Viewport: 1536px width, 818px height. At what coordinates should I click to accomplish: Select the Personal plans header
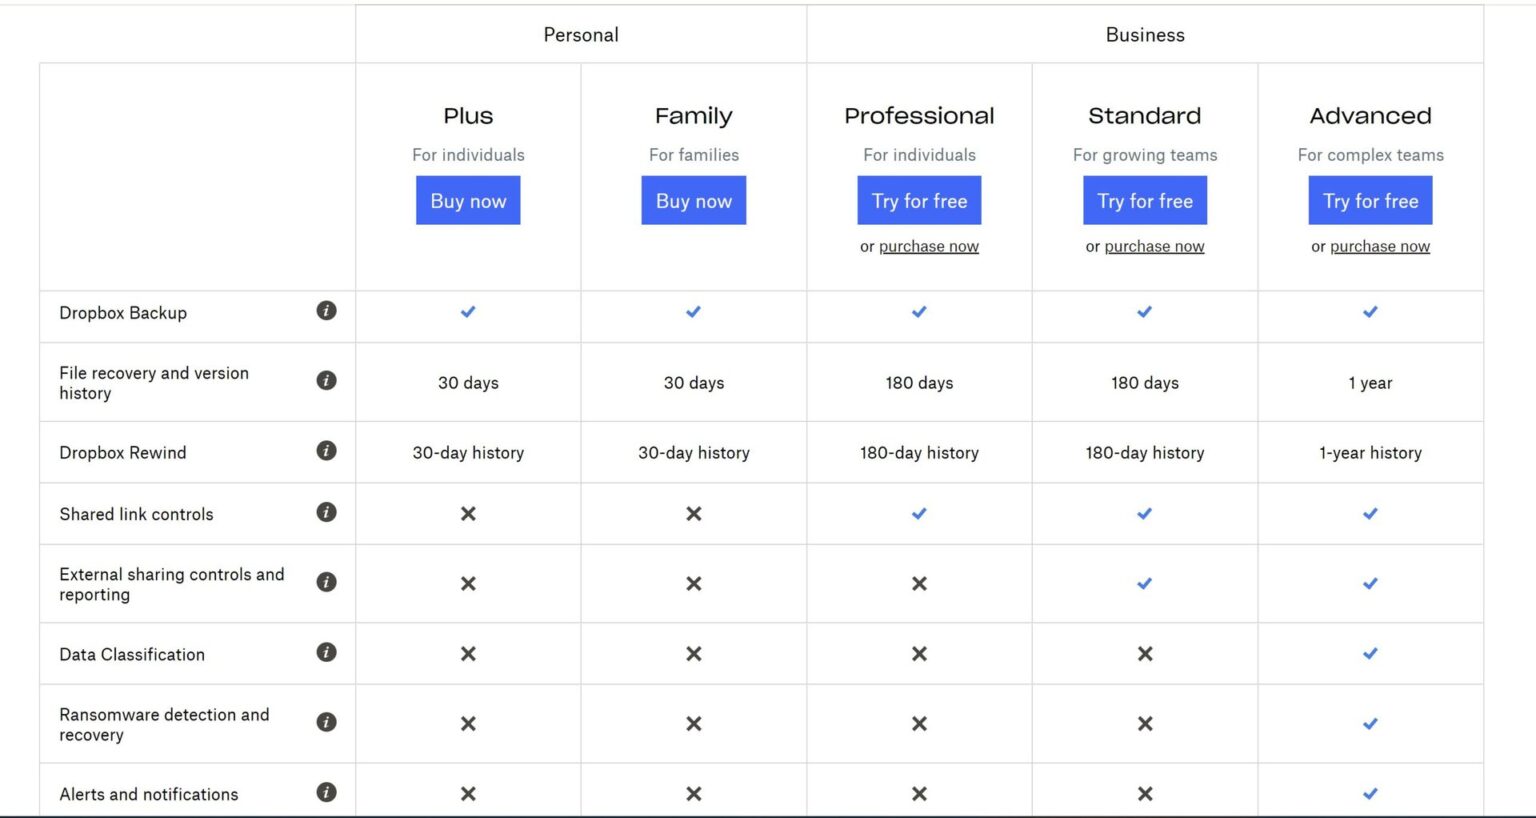581,33
